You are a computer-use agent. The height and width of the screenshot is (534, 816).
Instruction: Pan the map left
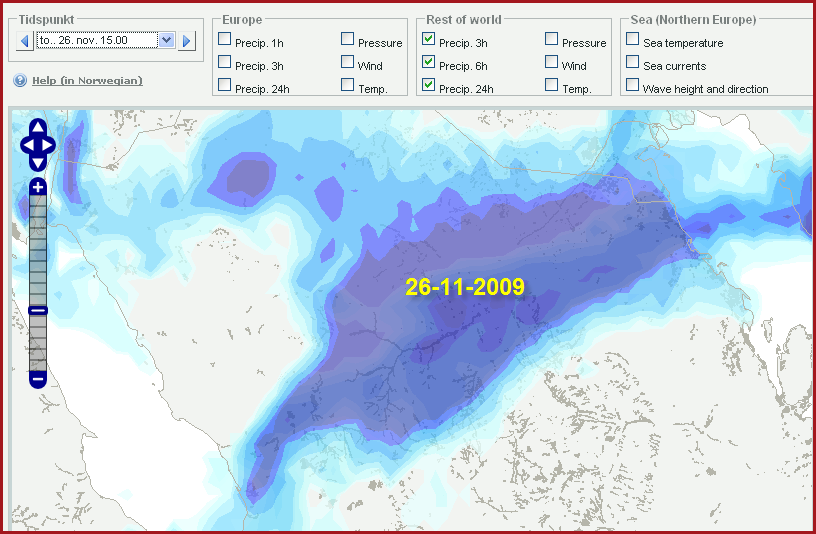[28, 145]
